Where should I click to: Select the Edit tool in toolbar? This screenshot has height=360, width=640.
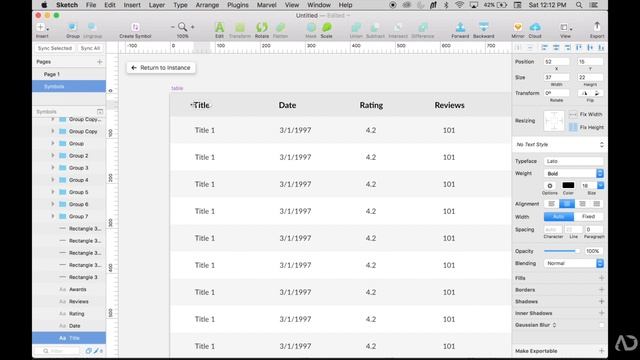point(219,27)
